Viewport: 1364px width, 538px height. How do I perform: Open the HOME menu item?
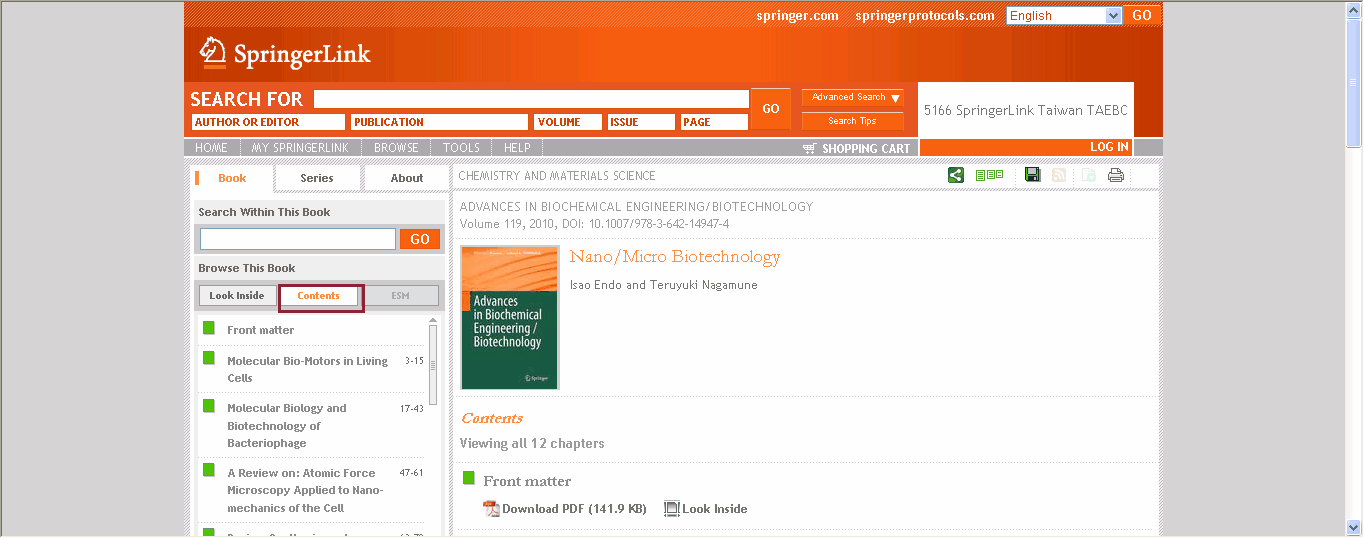(x=211, y=148)
